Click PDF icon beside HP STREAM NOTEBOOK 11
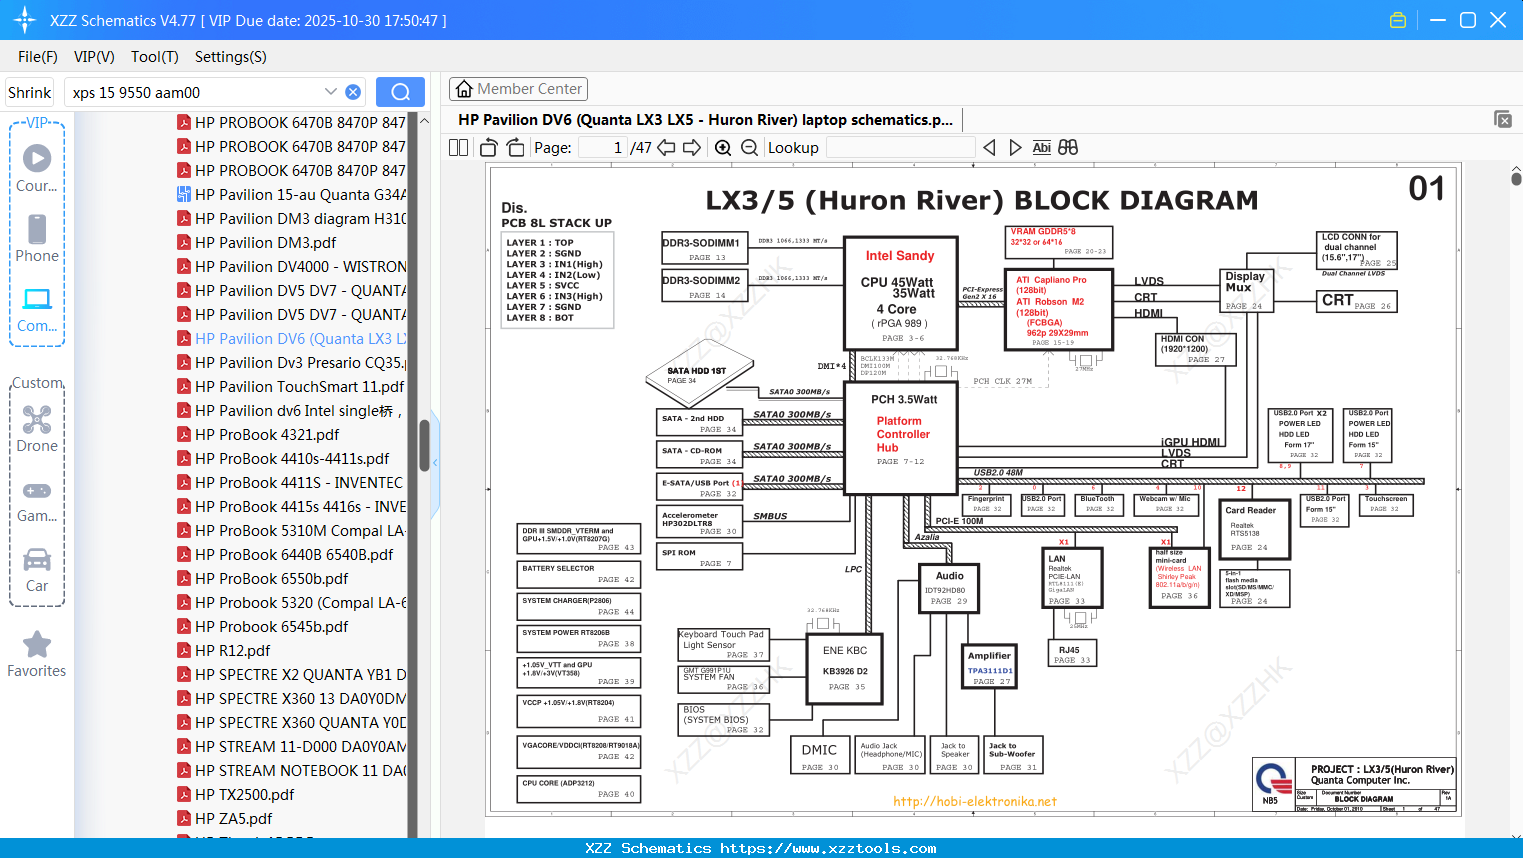This screenshot has height=858, width=1523. click(184, 770)
